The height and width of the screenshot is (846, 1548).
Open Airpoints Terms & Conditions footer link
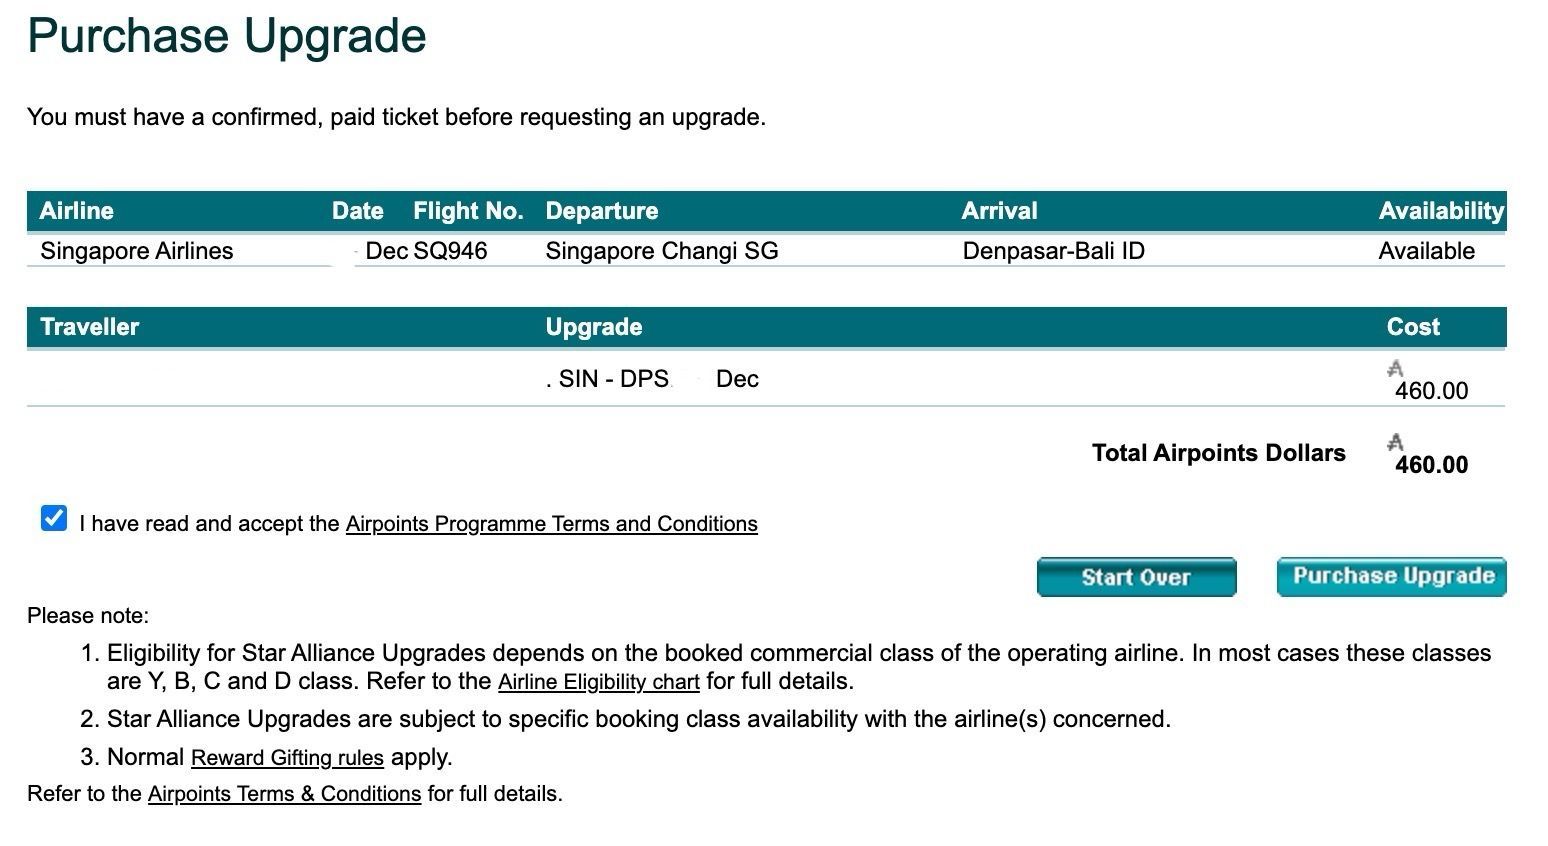(x=284, y=794)
